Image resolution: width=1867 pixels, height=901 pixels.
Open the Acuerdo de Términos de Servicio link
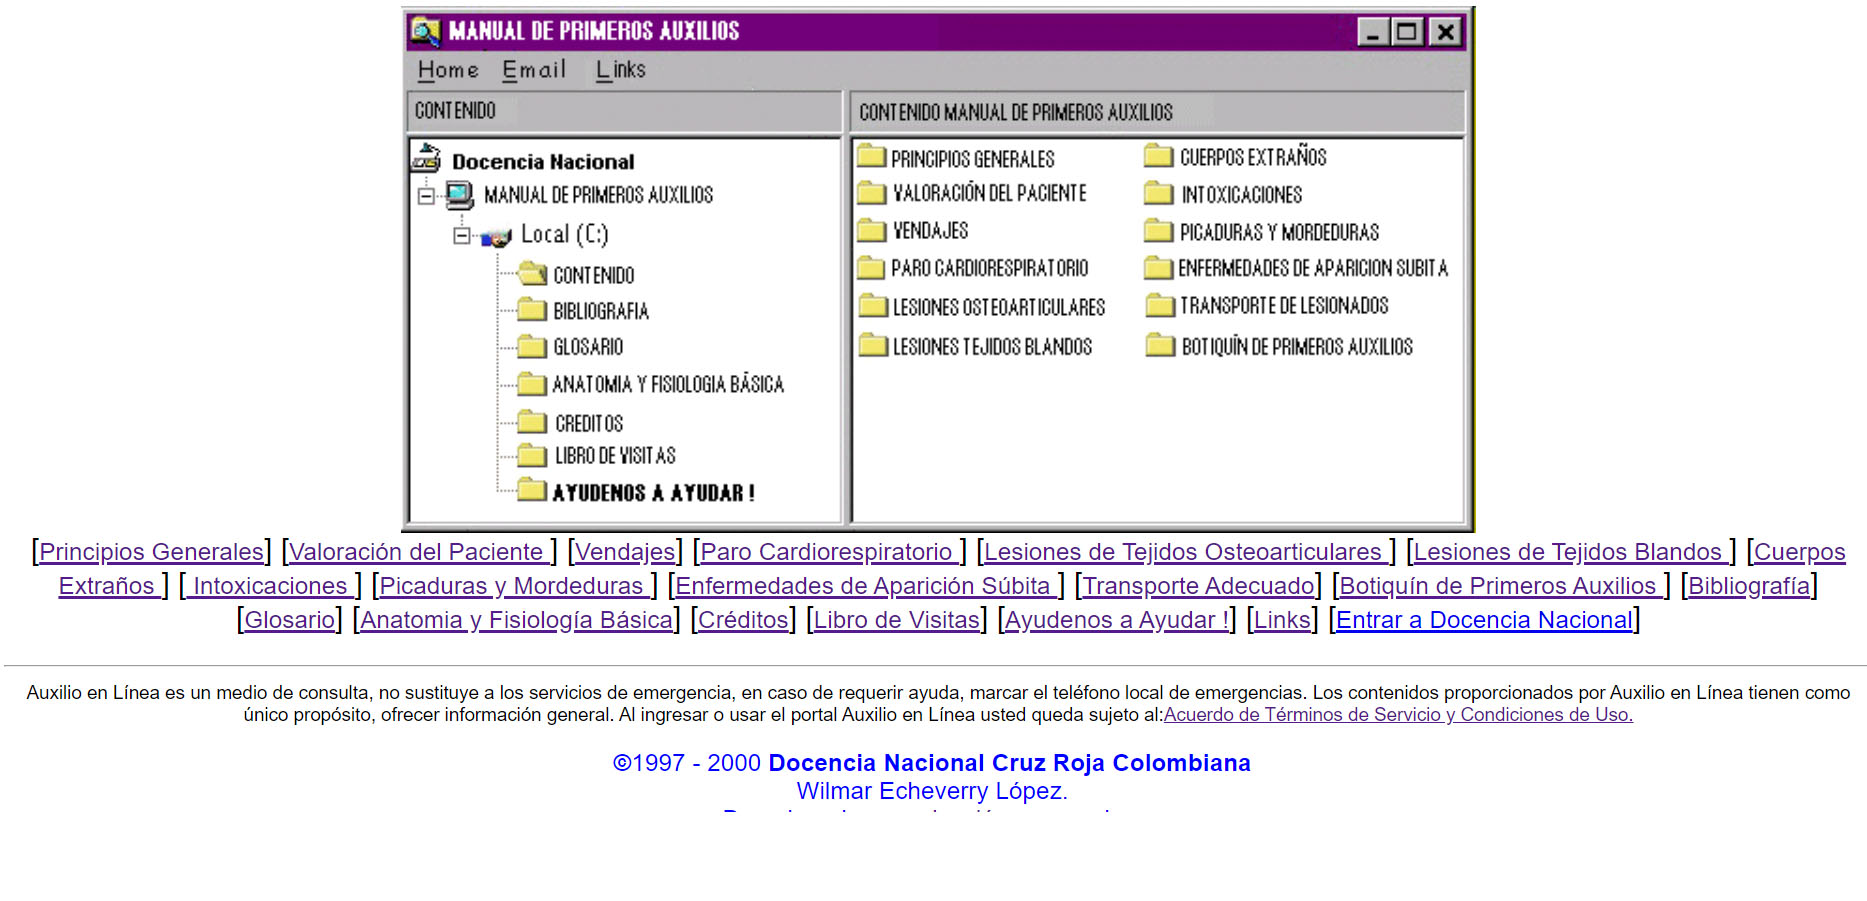[1397, 715]
